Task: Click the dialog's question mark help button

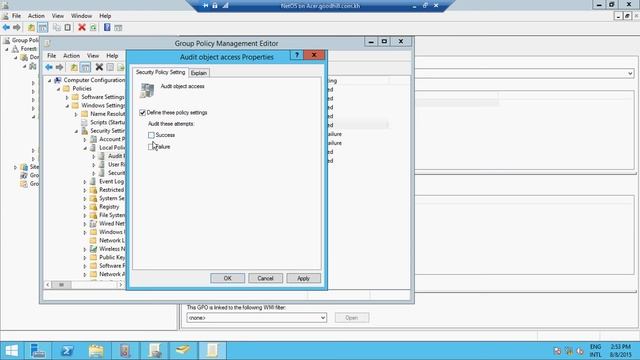Action: pyautogui.click(x=297, y=55)
